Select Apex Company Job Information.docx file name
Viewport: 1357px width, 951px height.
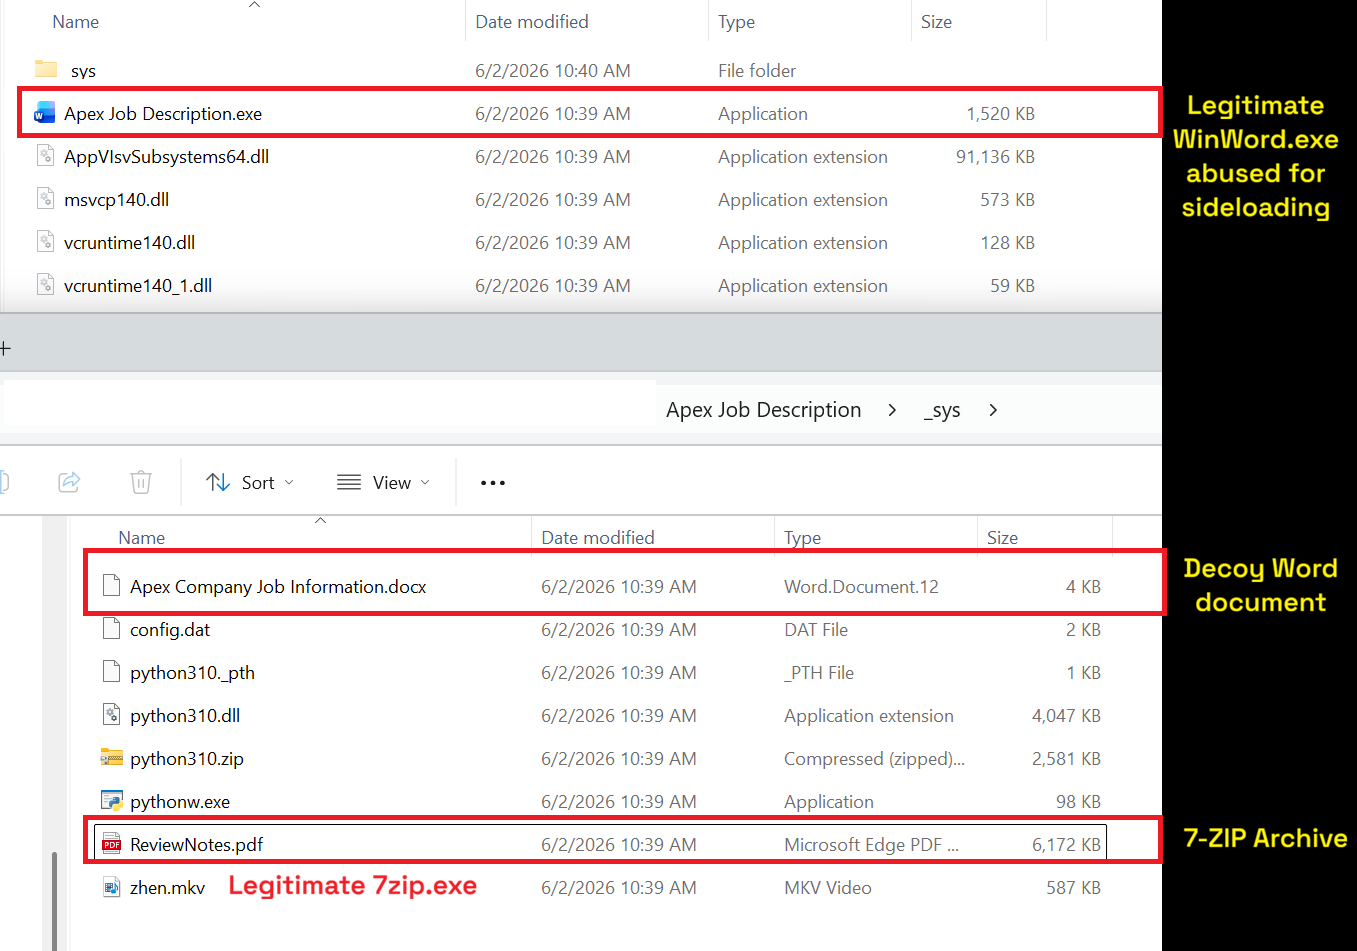pyautogui.click(x=278, y=586)
